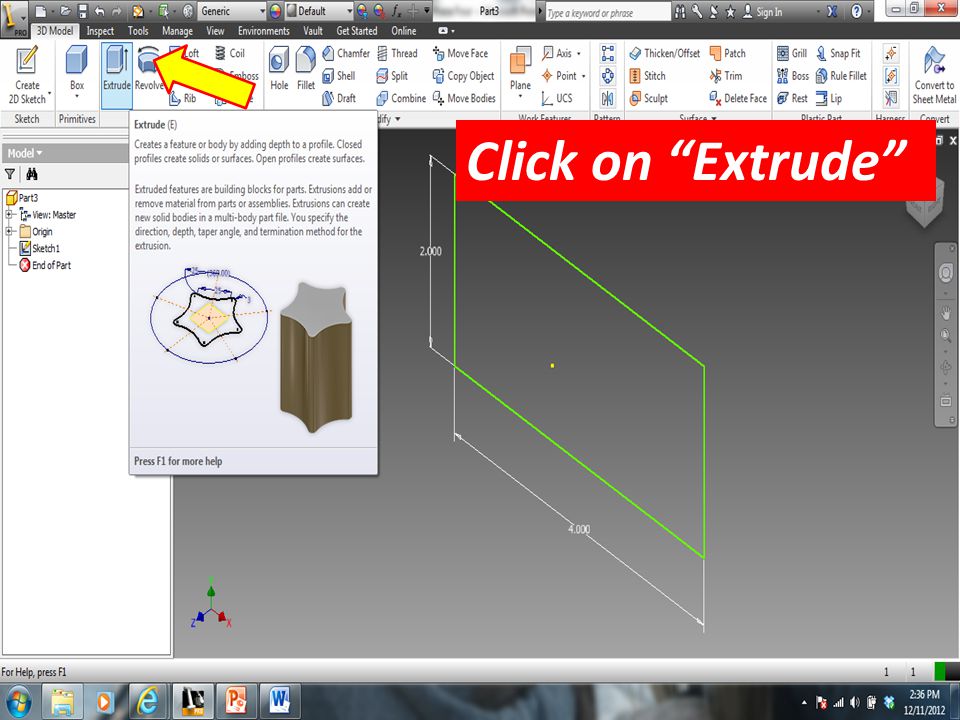Choose the Chamfer tool
960x720 pixels.
point(346,53)
